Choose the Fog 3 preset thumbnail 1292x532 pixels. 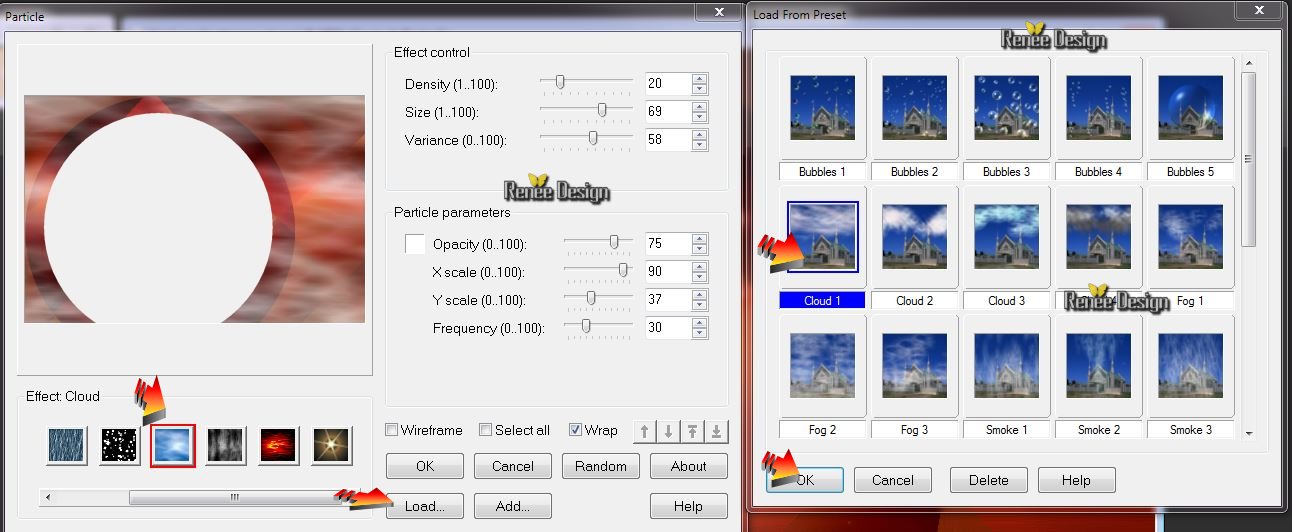pos(914,366)
